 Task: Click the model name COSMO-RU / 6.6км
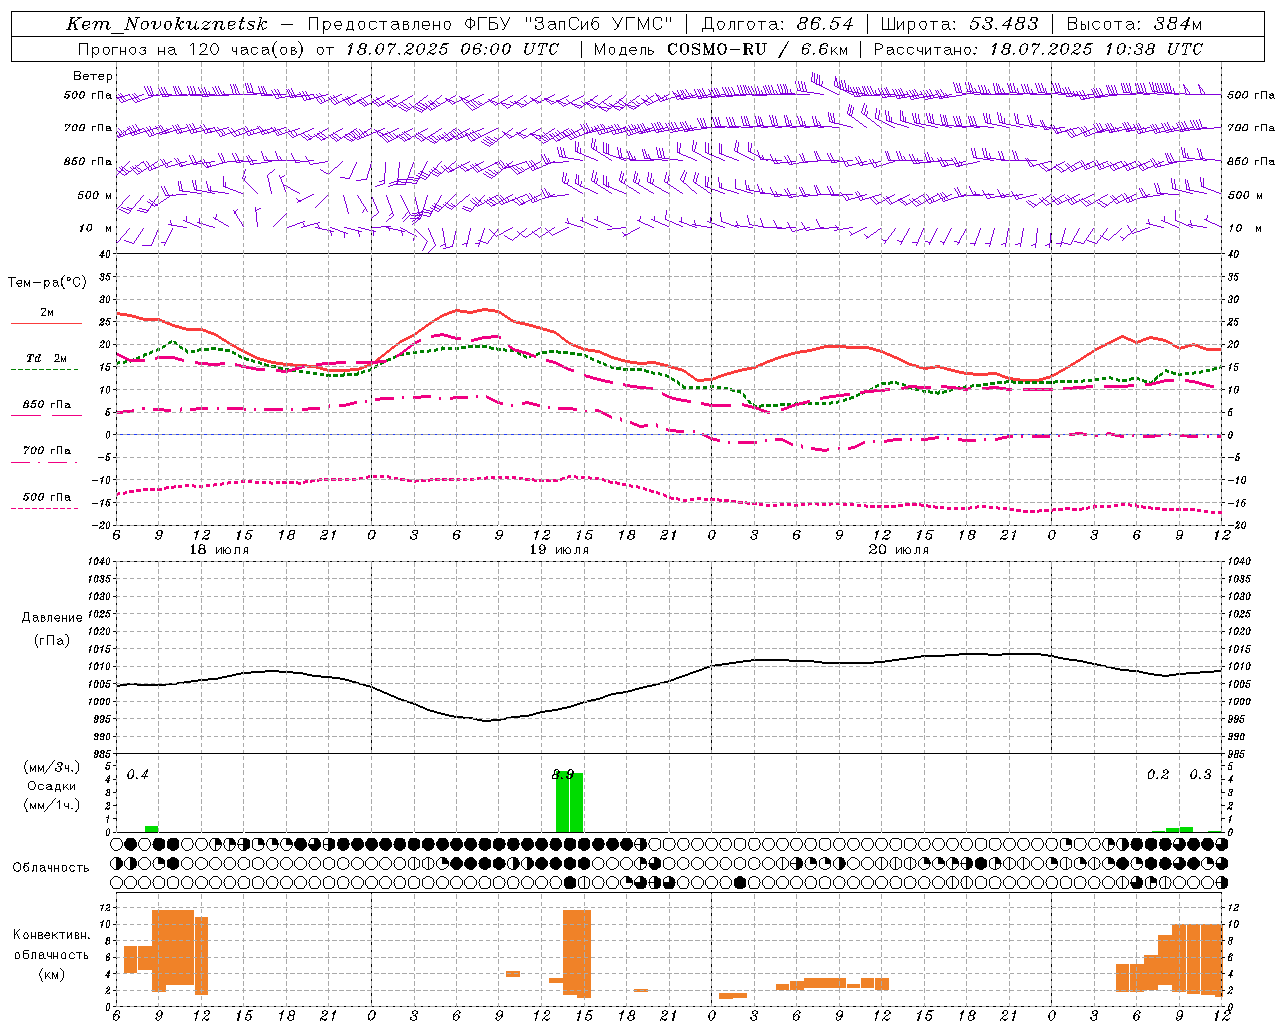(757, 49)
